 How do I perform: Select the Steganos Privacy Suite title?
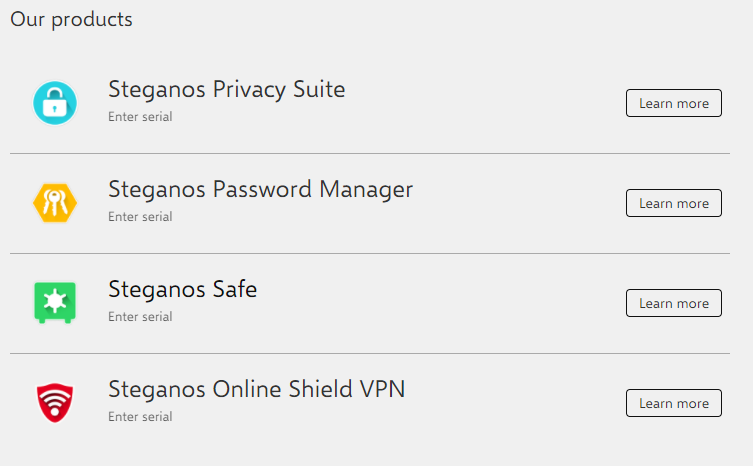226,89
